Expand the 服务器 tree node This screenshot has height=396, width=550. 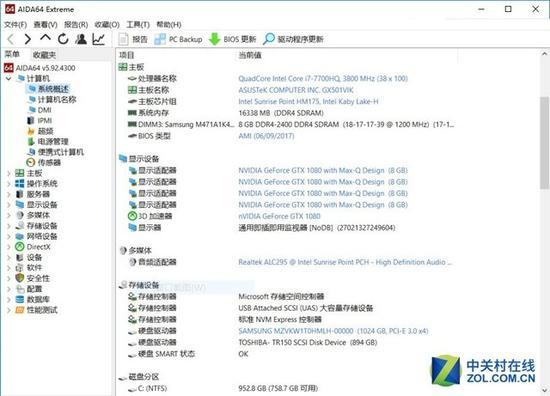point(9,194)
